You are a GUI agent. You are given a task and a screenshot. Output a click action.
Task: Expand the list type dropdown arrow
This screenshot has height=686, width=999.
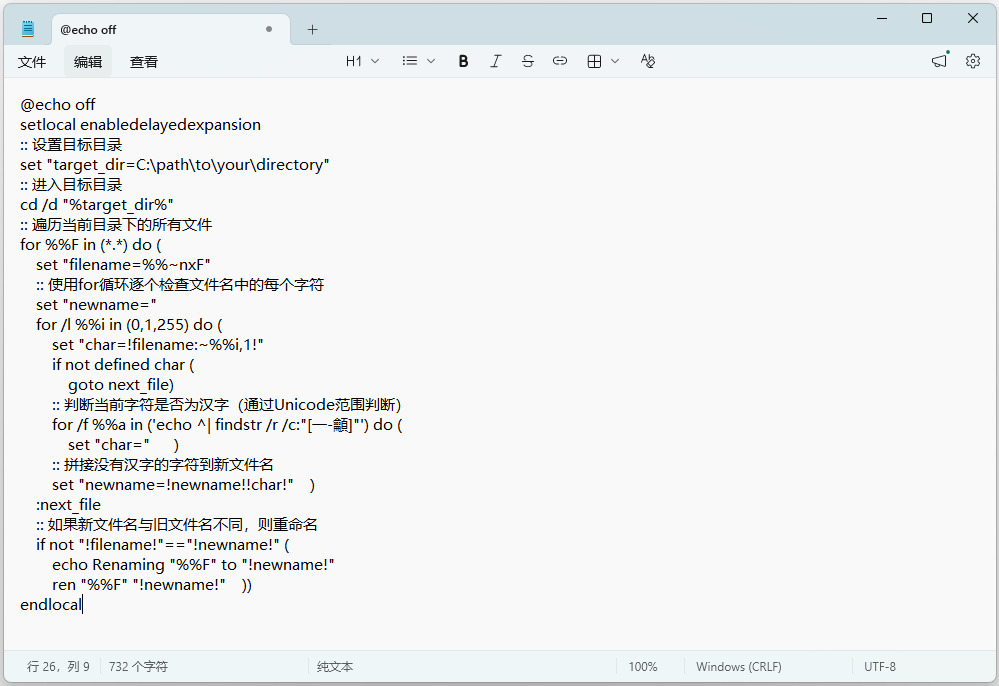pyautogui.click(x=431, y=61)
